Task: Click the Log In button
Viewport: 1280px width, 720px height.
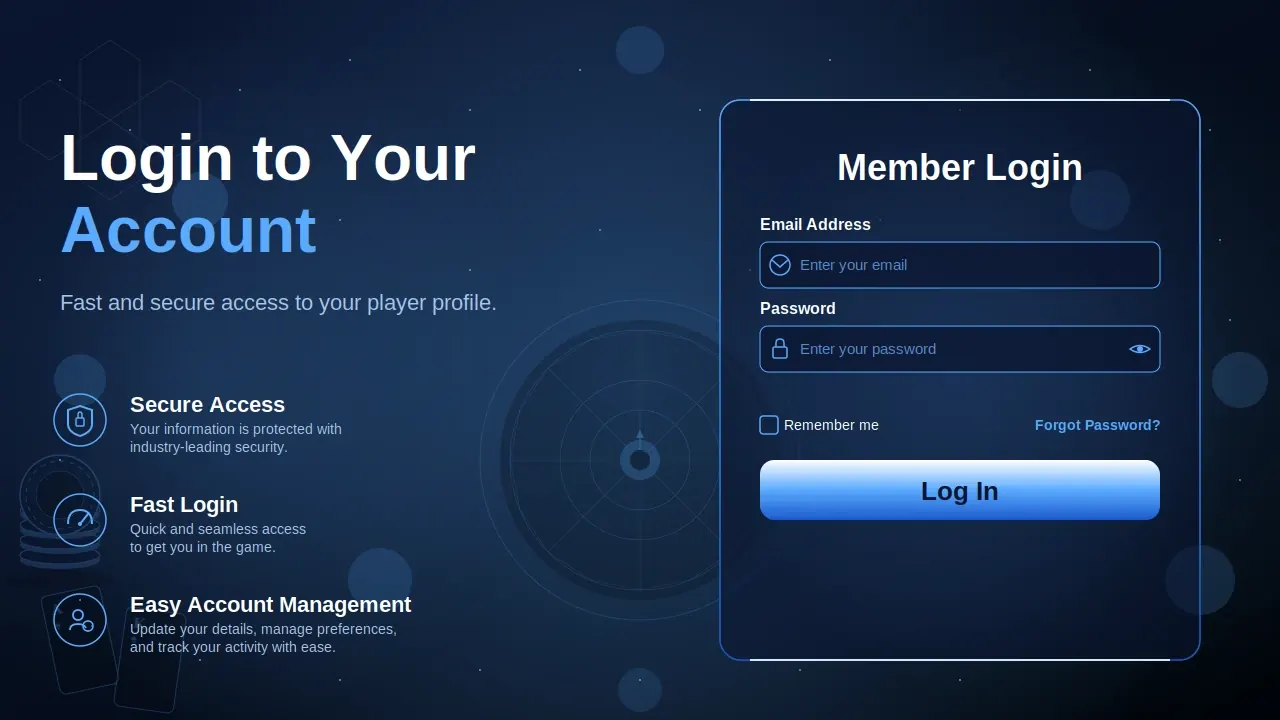Action: click(x=960, y=490)
